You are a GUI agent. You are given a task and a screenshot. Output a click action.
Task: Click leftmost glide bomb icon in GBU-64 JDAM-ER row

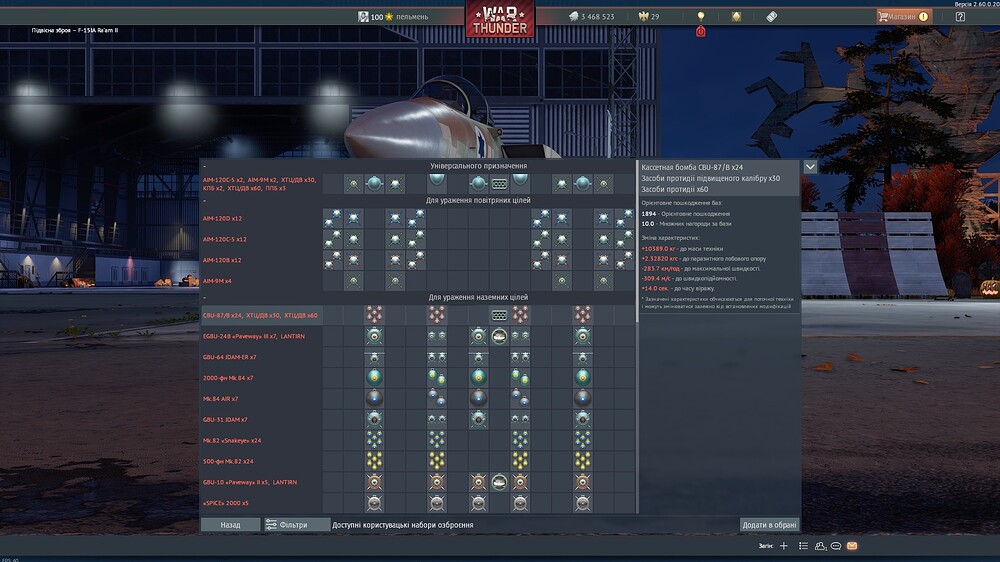[374, 357]
